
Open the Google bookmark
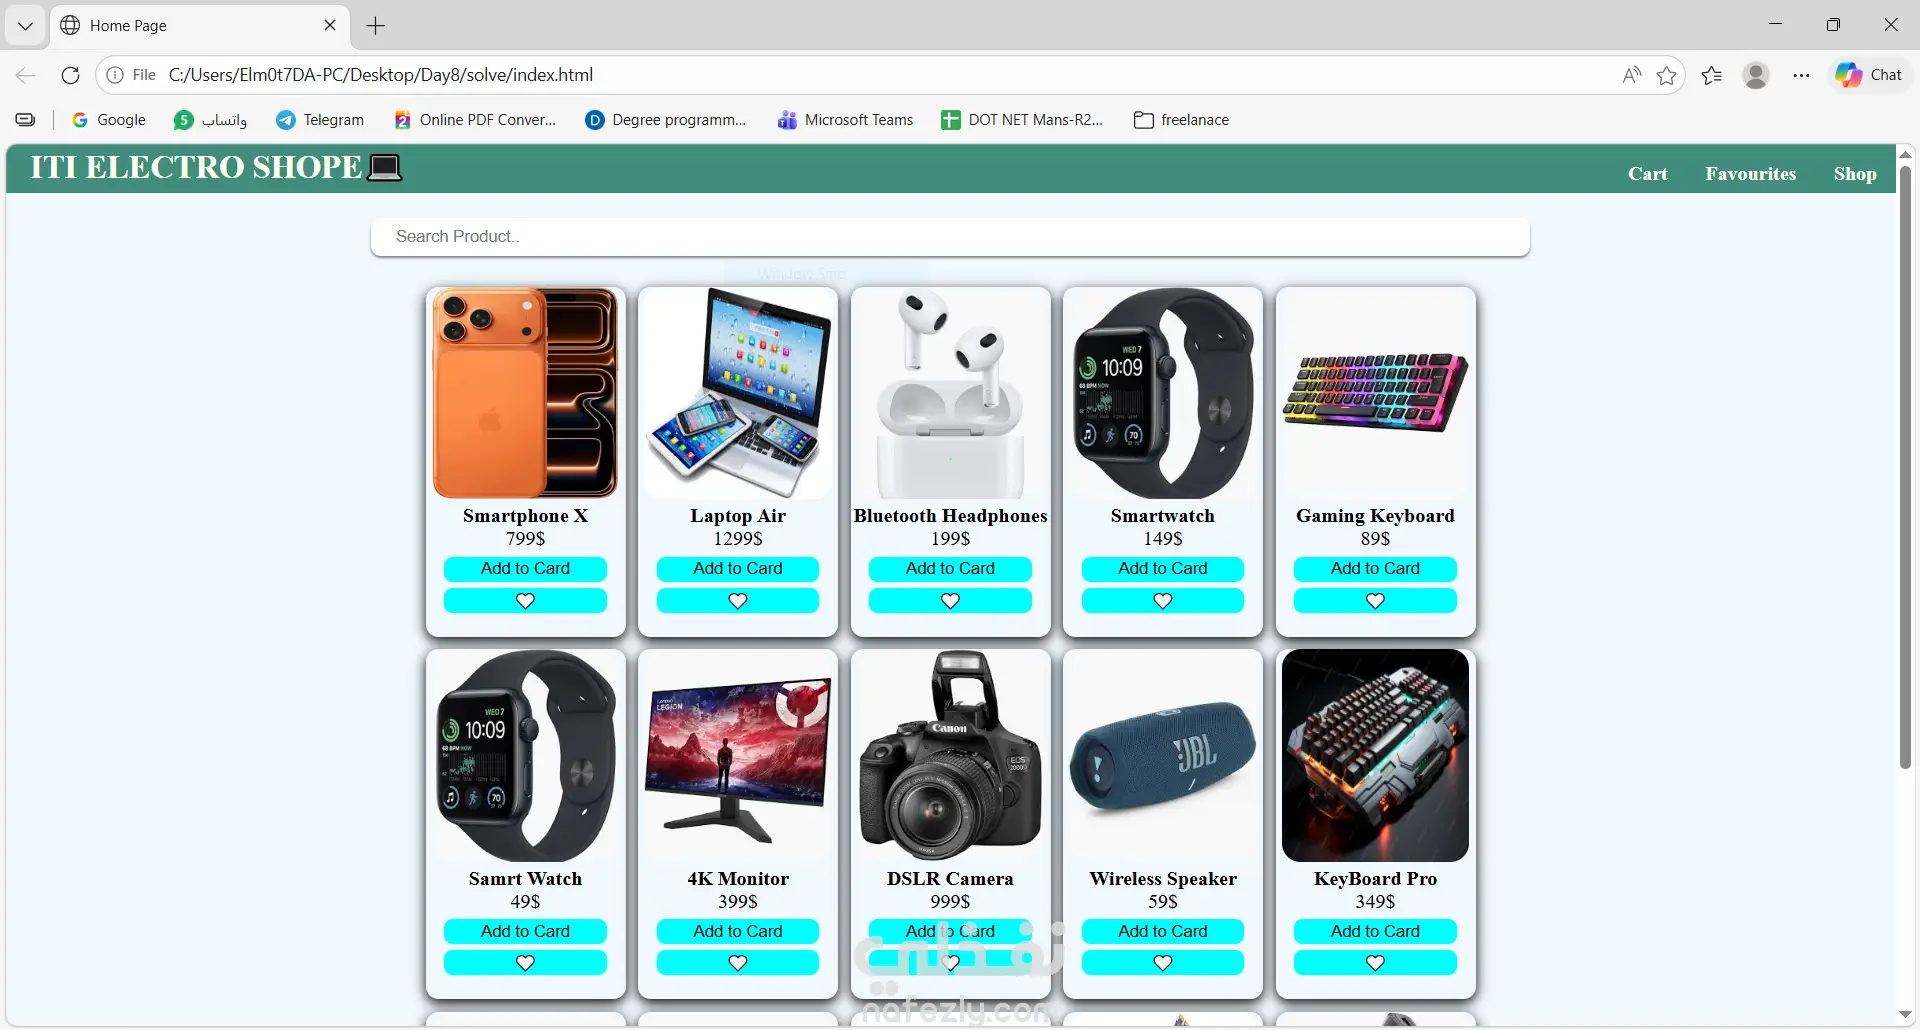point(109,120)
